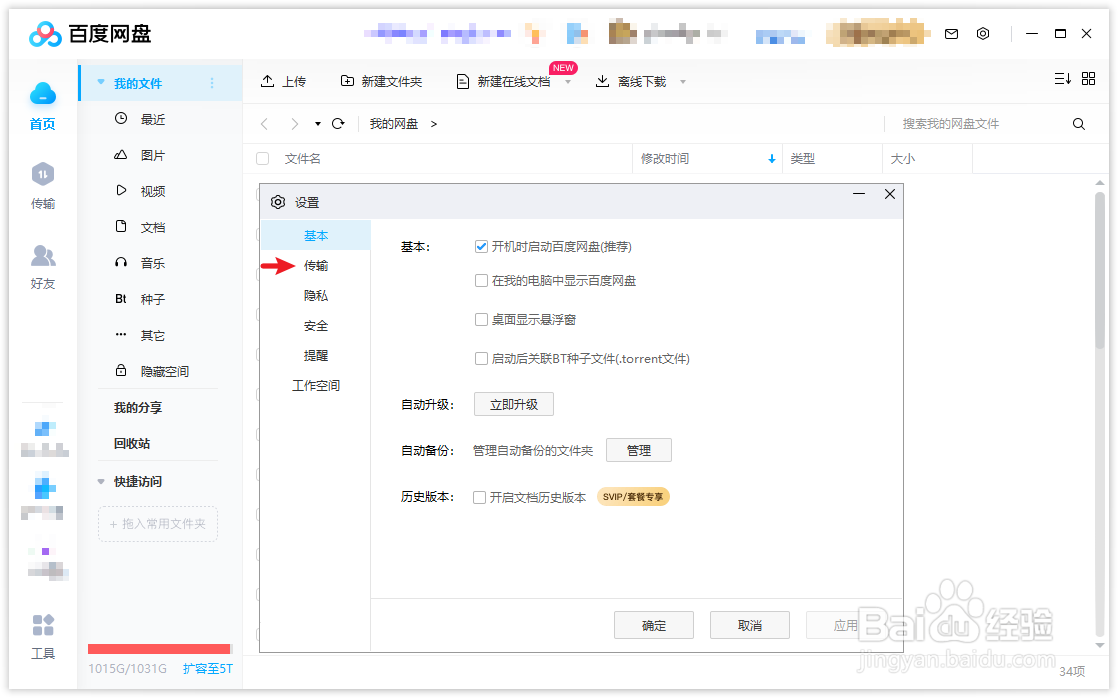1118x698 pixels.
Task: Click the red storage usage bar
Action: click(159, 649)
